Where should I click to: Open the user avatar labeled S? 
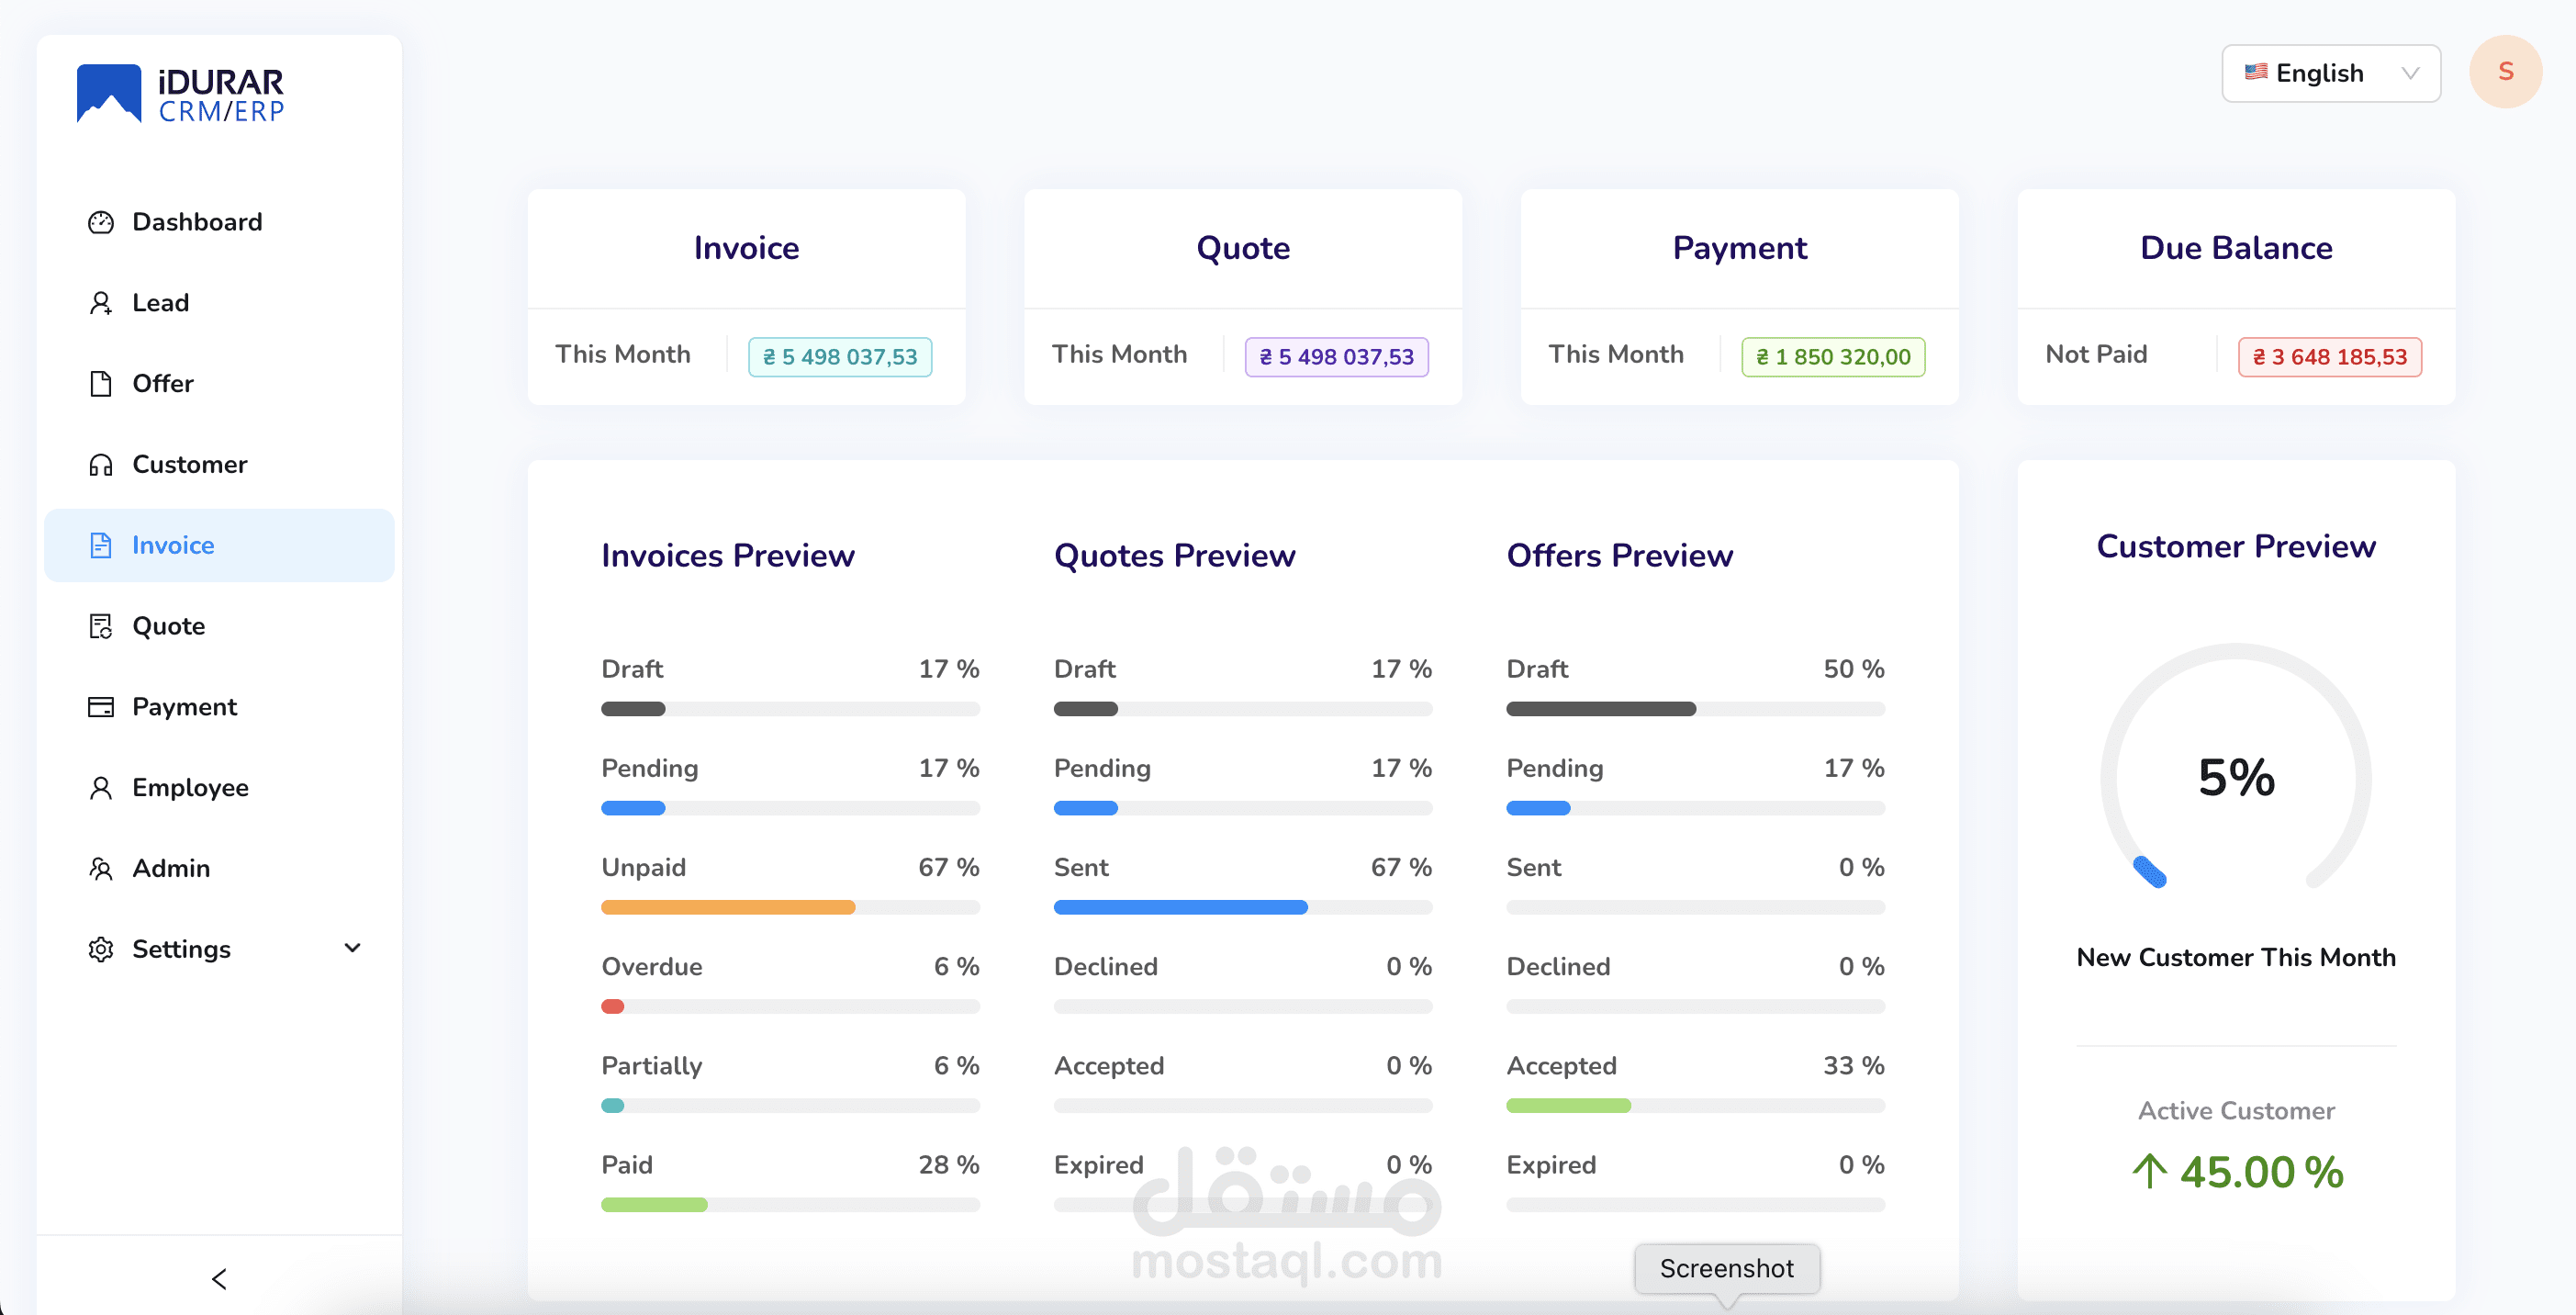(x=2505, y=72)
